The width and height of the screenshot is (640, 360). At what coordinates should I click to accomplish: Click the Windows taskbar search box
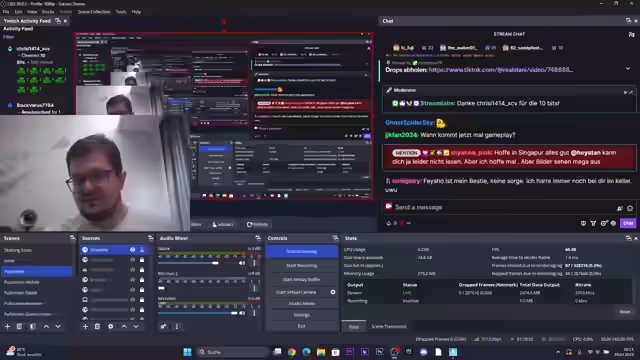pyautogui.click(x=233, y=352)
